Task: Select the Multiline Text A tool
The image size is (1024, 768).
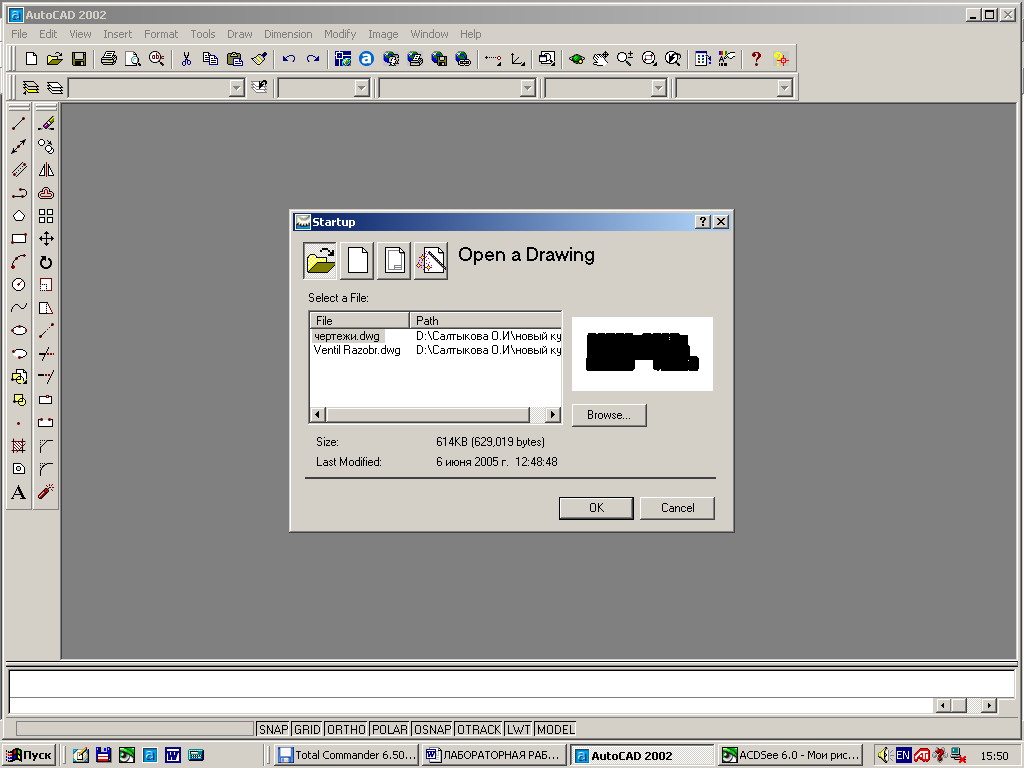Action: [x=19, y=492]
